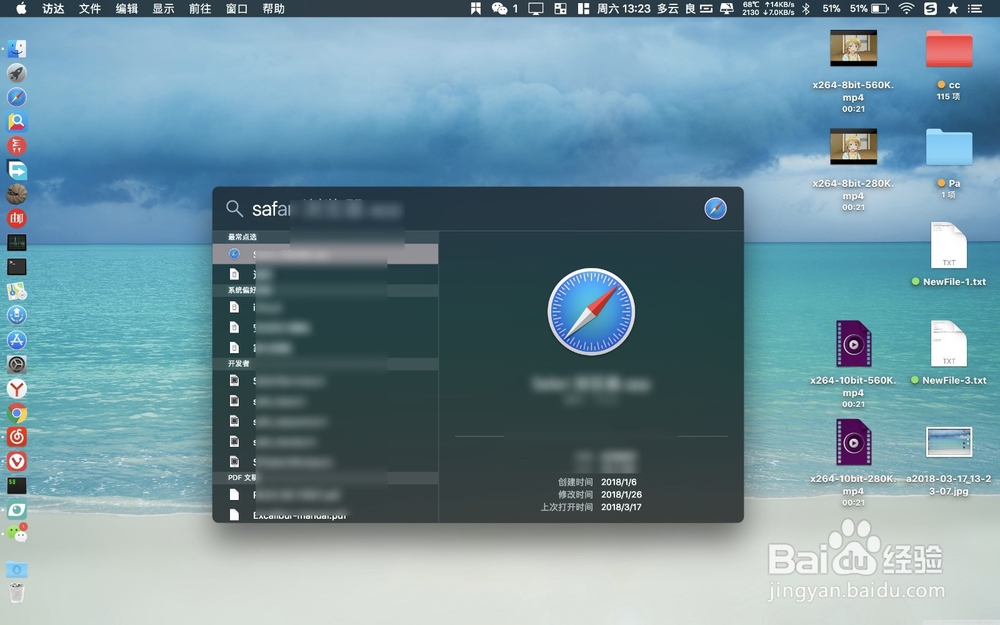
Task: Open WeChat status icon in menu bar
Action: (x=499, y=8)
